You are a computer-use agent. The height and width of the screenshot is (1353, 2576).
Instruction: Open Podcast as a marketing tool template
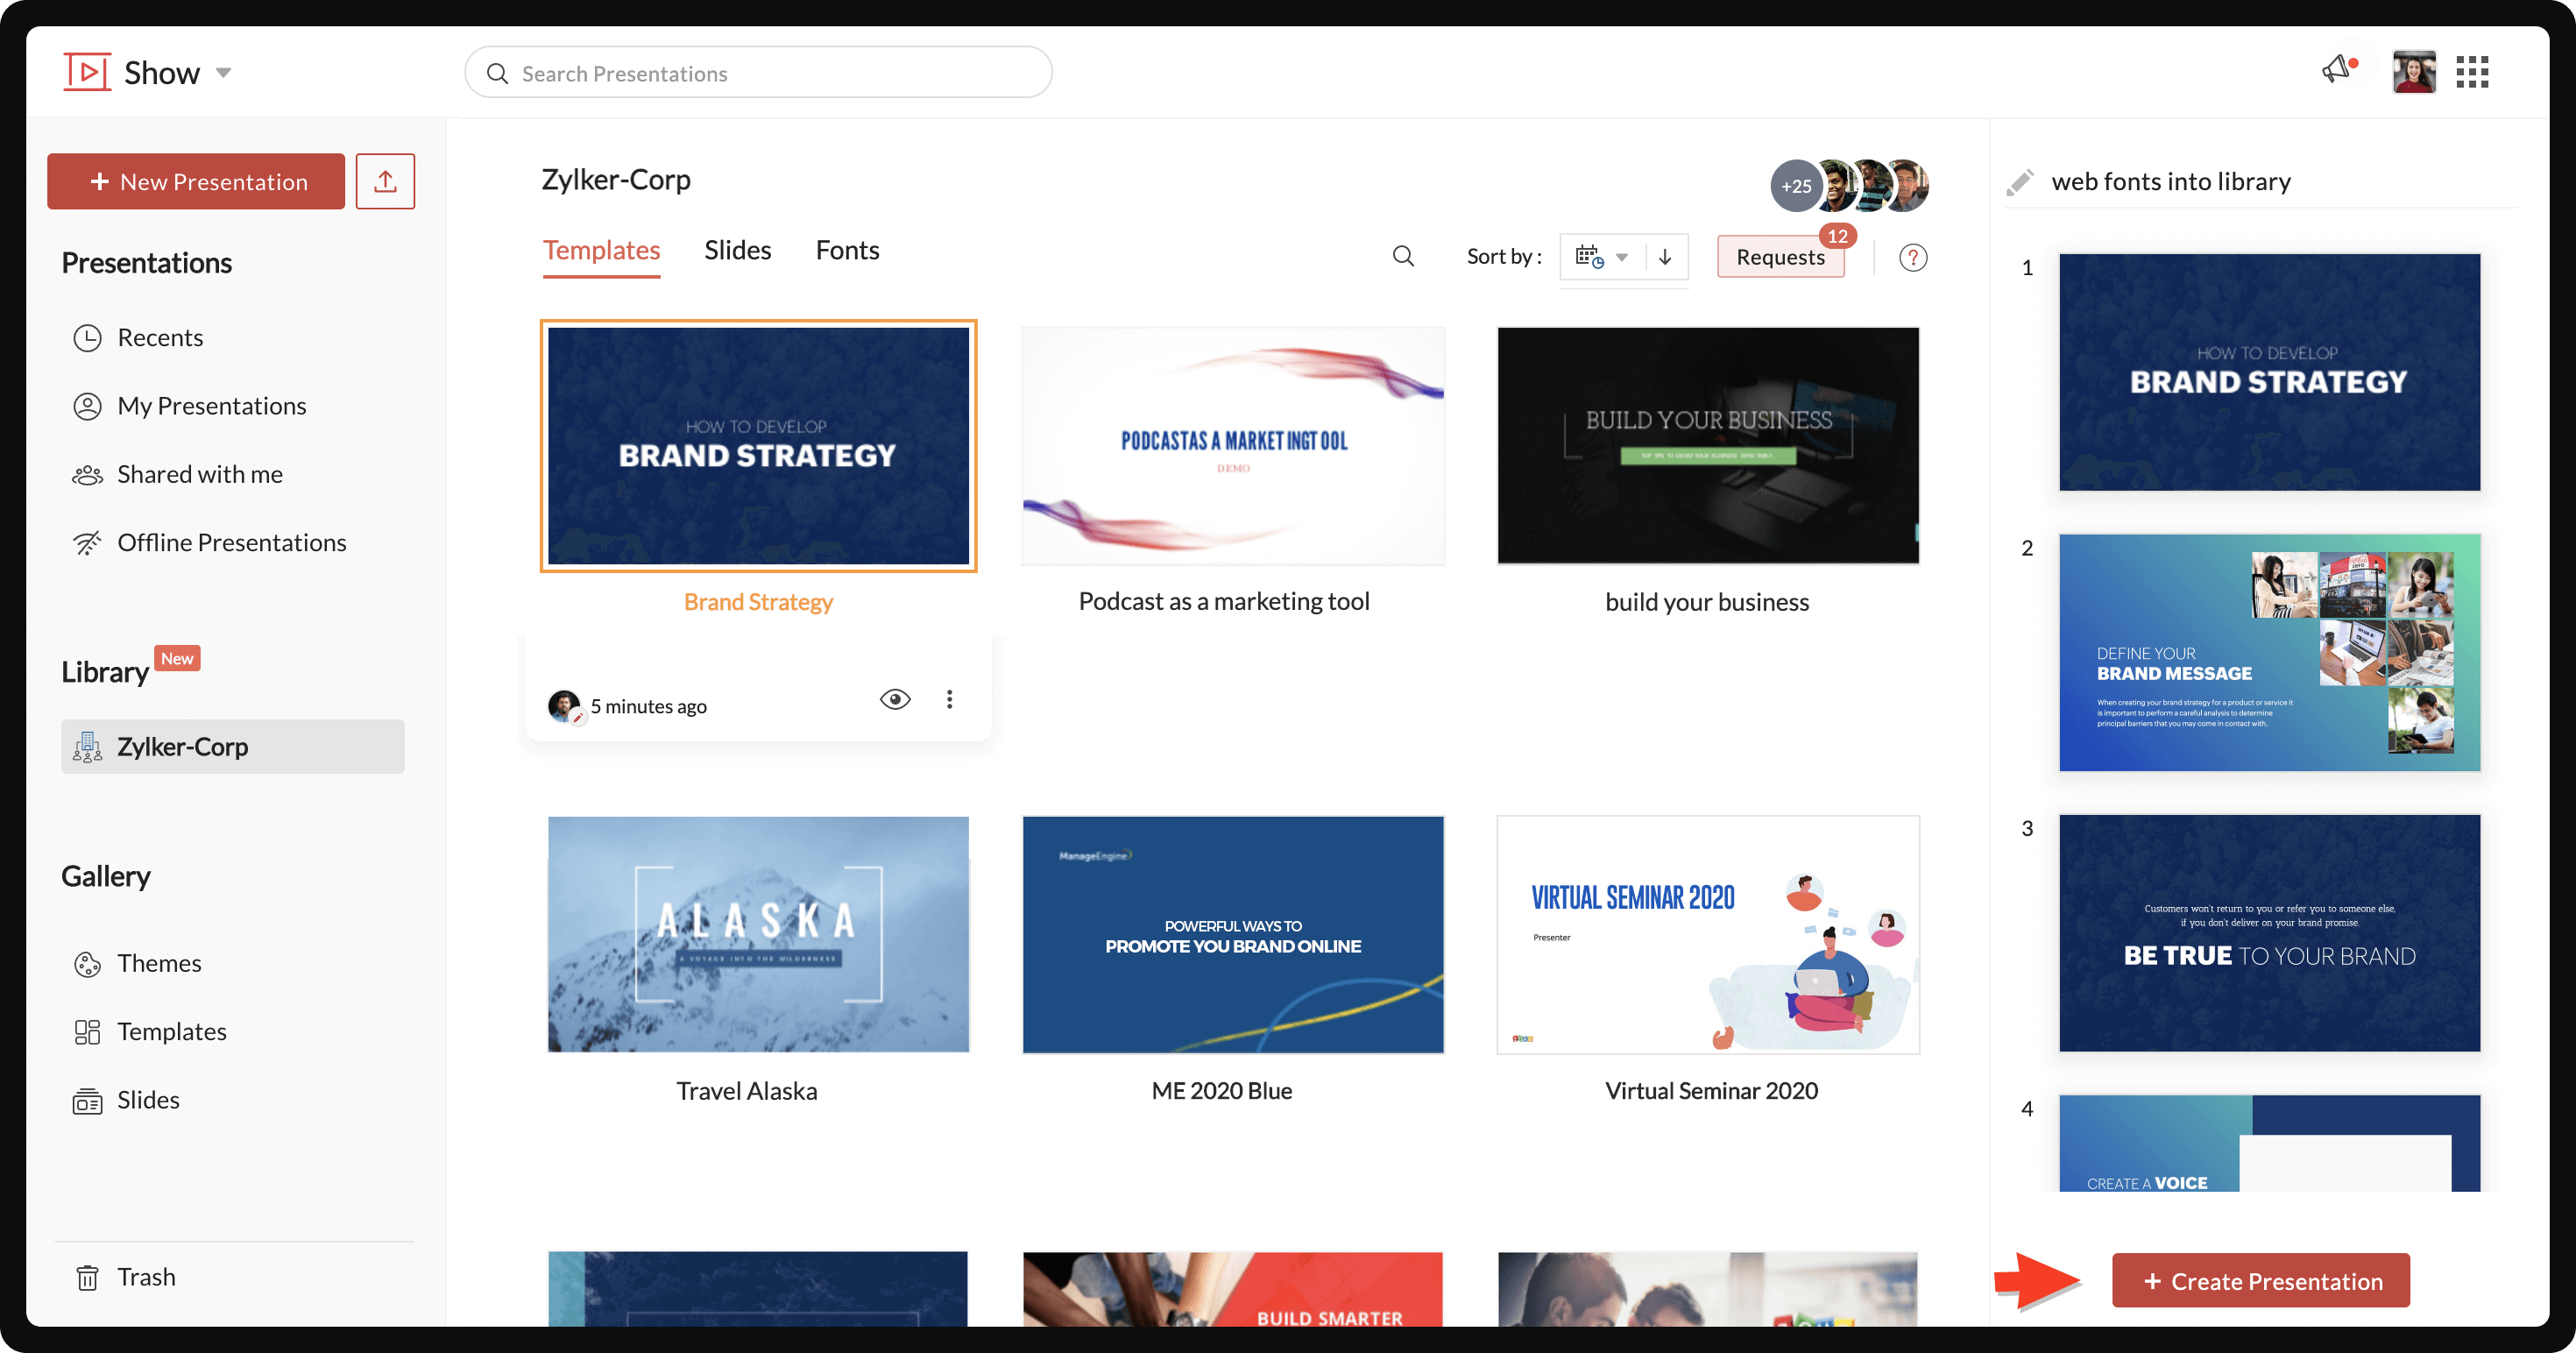(1232, 446)
